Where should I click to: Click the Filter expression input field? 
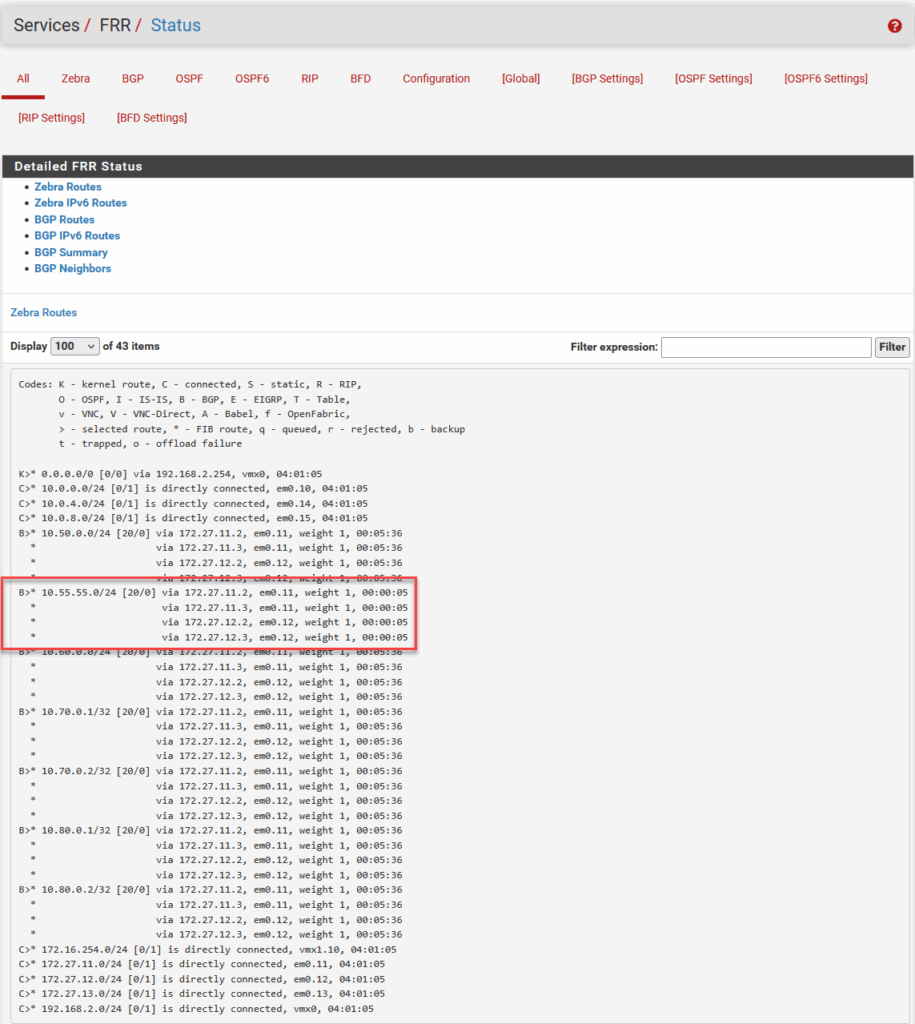(x=766, y=347)
